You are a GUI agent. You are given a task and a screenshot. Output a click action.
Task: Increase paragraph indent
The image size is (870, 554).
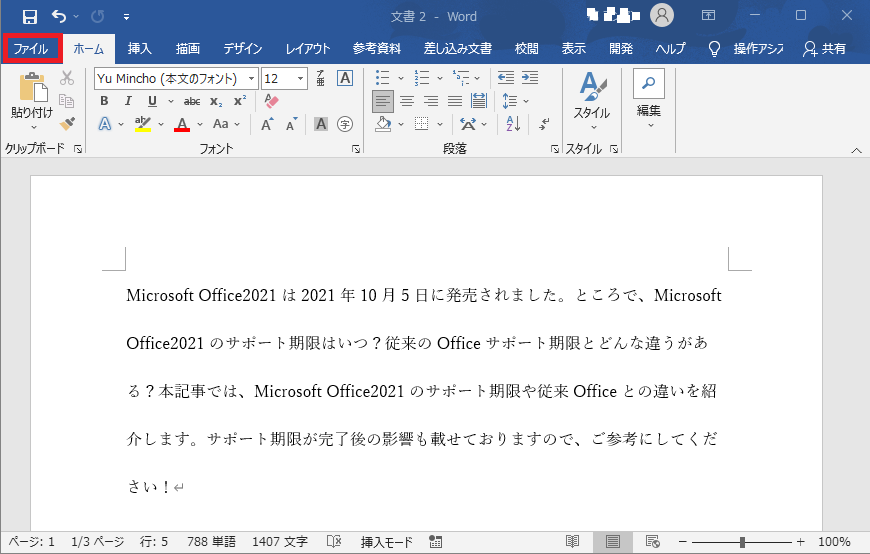pyautogui.click(x=530, y=78)
